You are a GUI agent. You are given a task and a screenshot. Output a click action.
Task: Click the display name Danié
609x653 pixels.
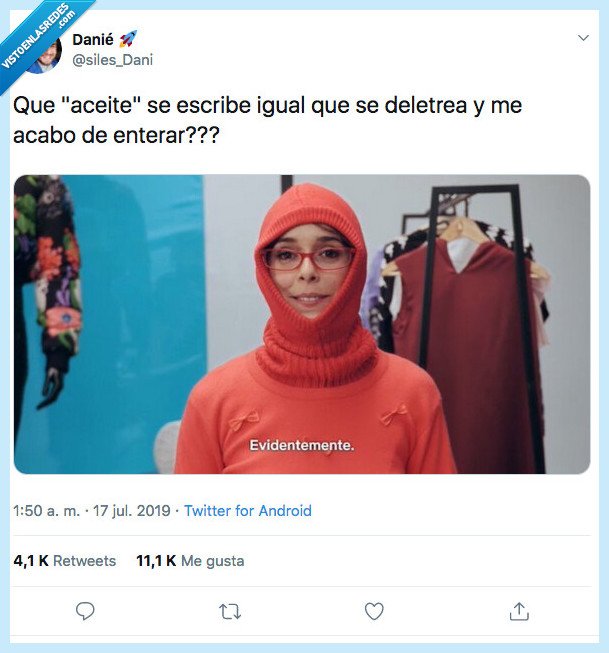(x=93, y=40)
